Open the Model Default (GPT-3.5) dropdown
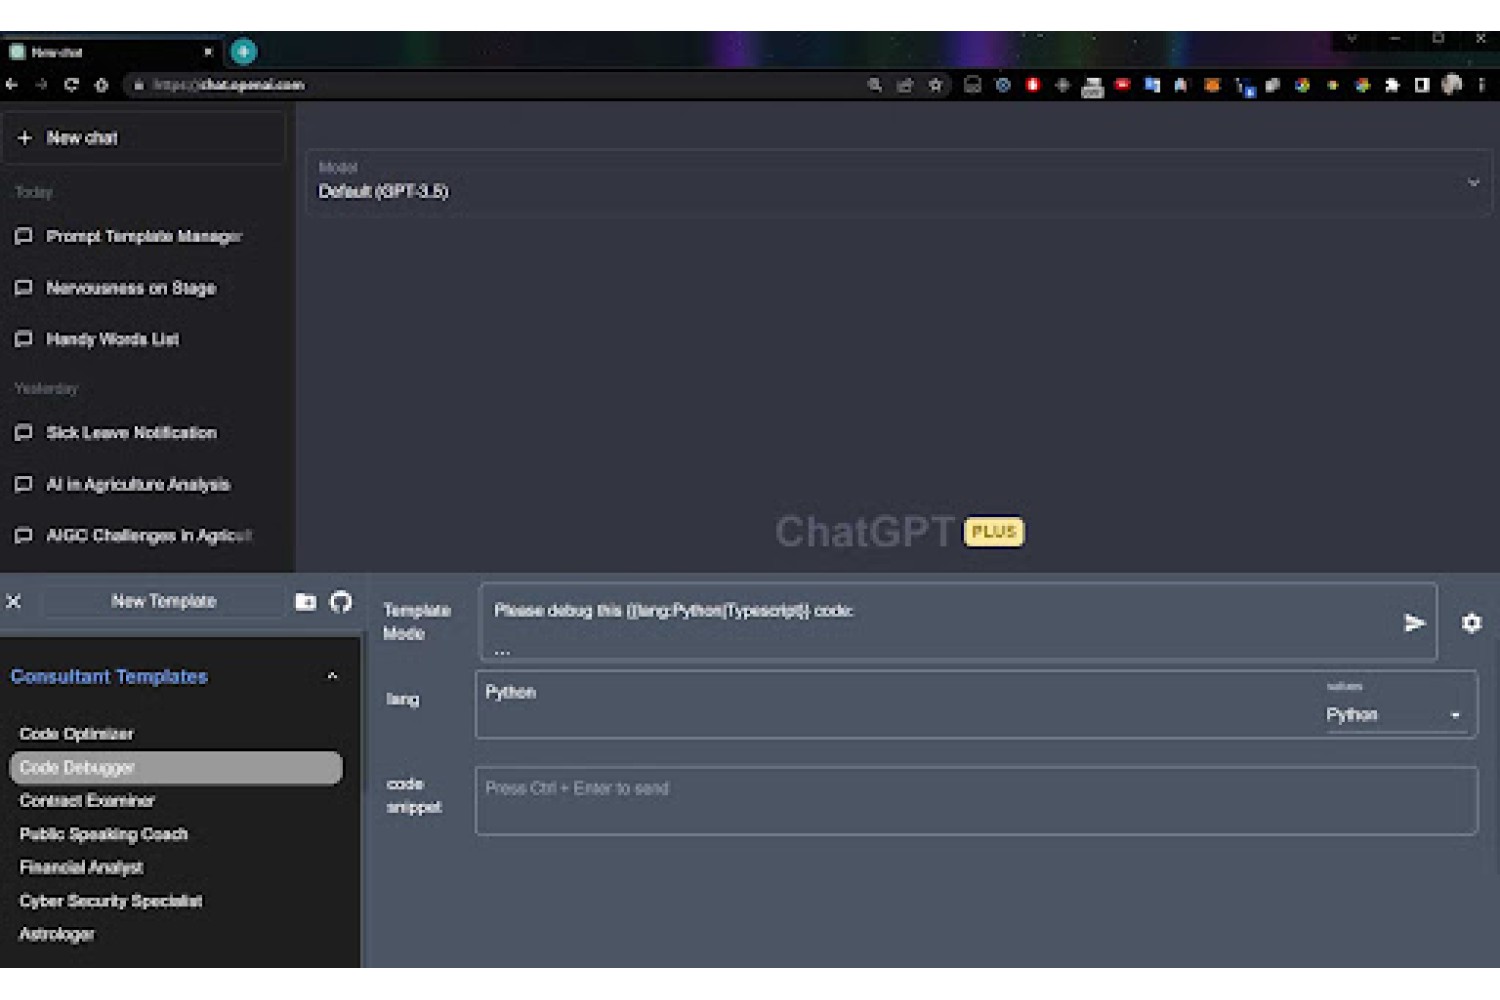Viewport: 1500px width, 1000px height. (x=898, y=182)
